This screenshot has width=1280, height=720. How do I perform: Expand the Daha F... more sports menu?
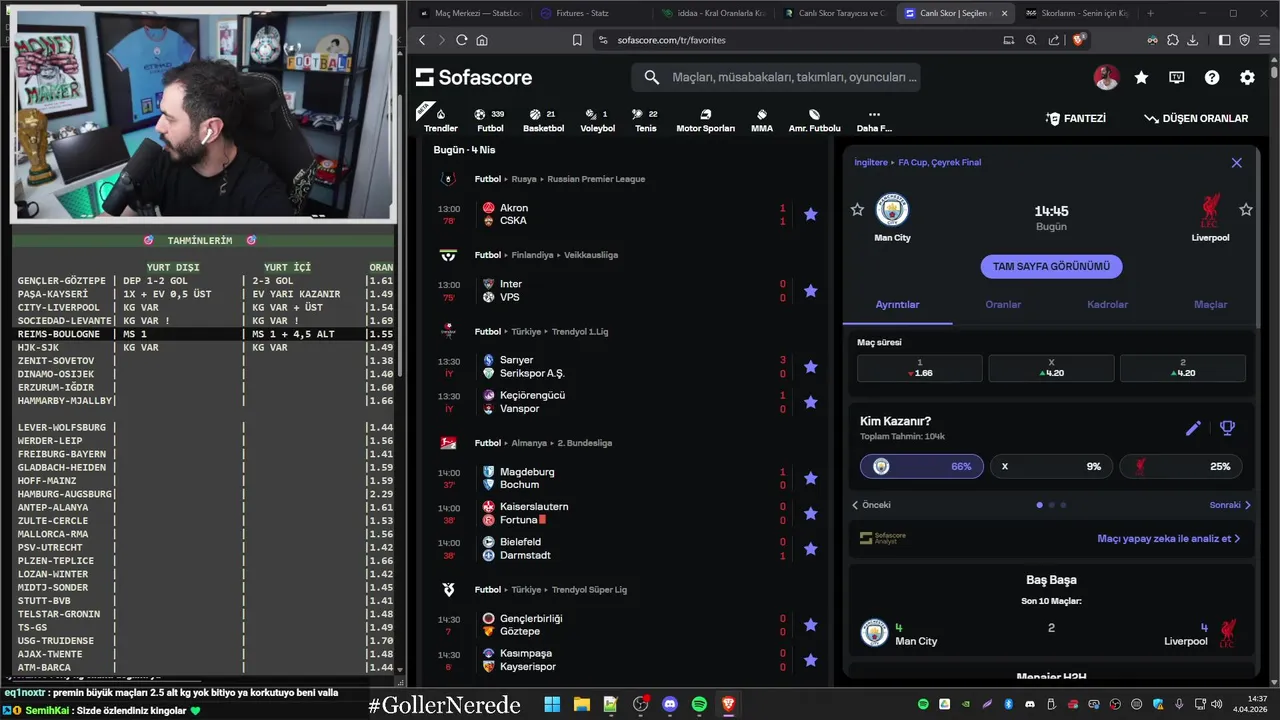click(874, 120)
